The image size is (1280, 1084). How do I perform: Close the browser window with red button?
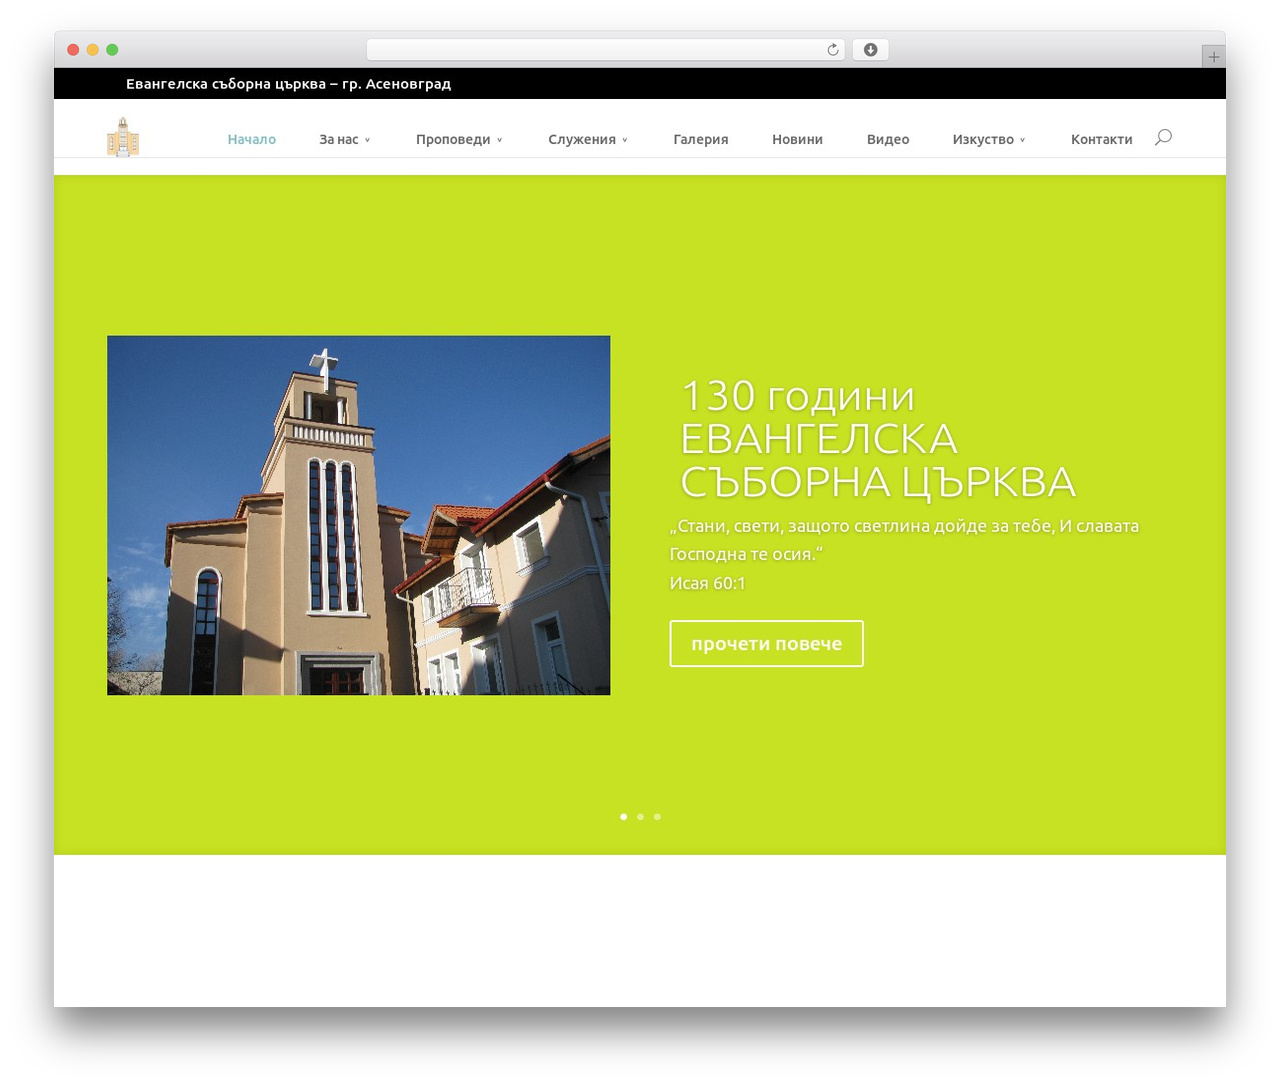point(73,50)
